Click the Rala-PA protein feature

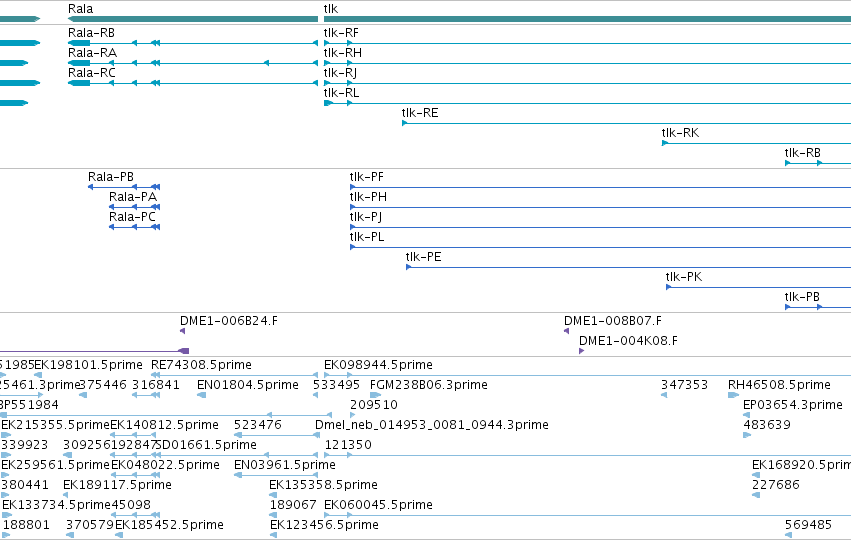tap(134, 207)
